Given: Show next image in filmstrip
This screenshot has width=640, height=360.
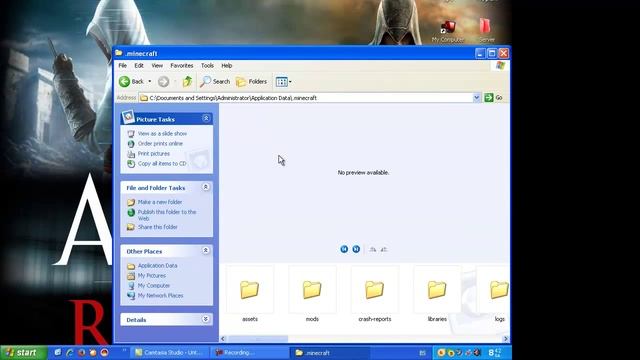Looking at the screenshot, I should (x=356, y=249).
